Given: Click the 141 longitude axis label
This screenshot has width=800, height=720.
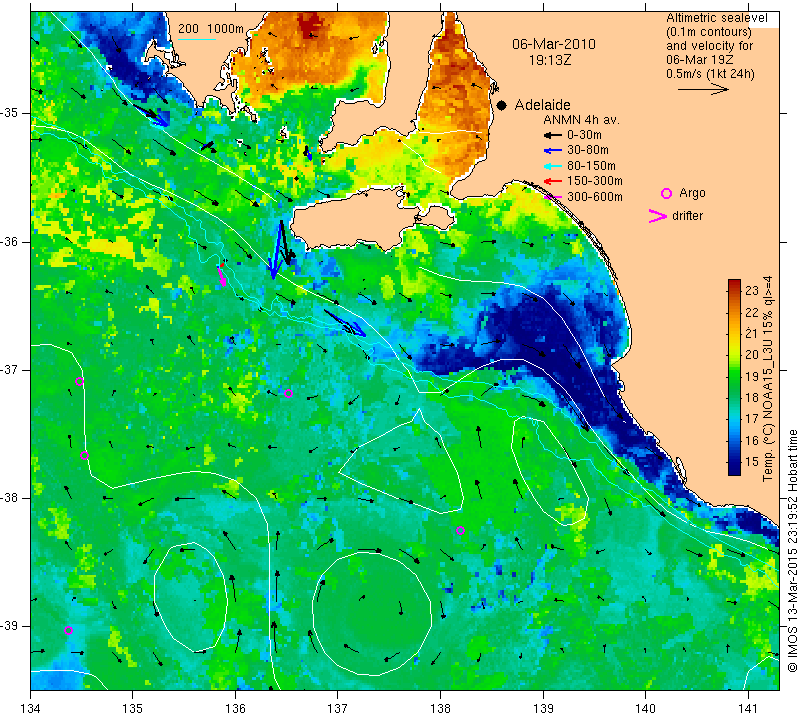Looking at the screenshot, I should point(748,709).
